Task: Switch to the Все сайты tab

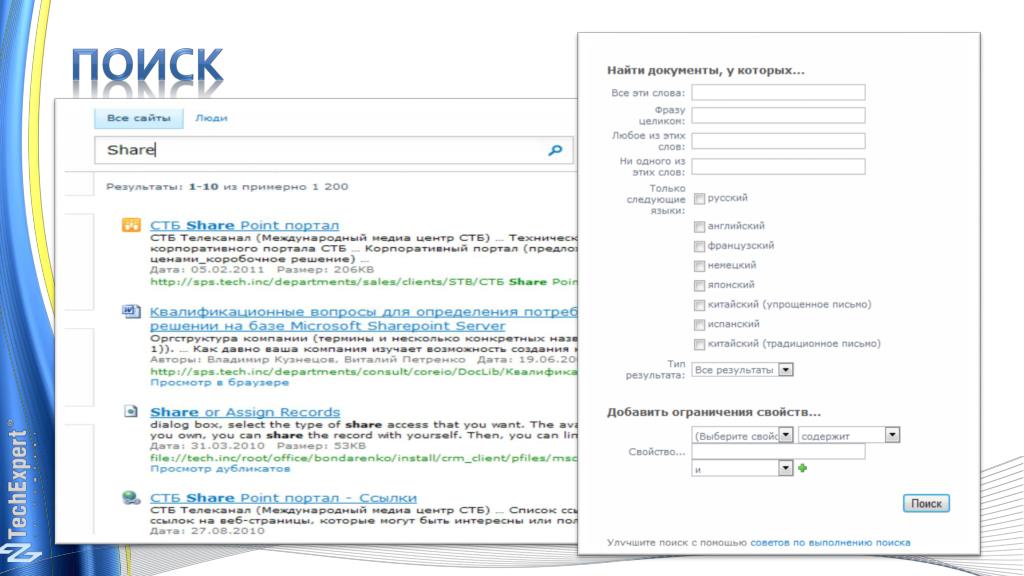Action: [x=138, y=118]
